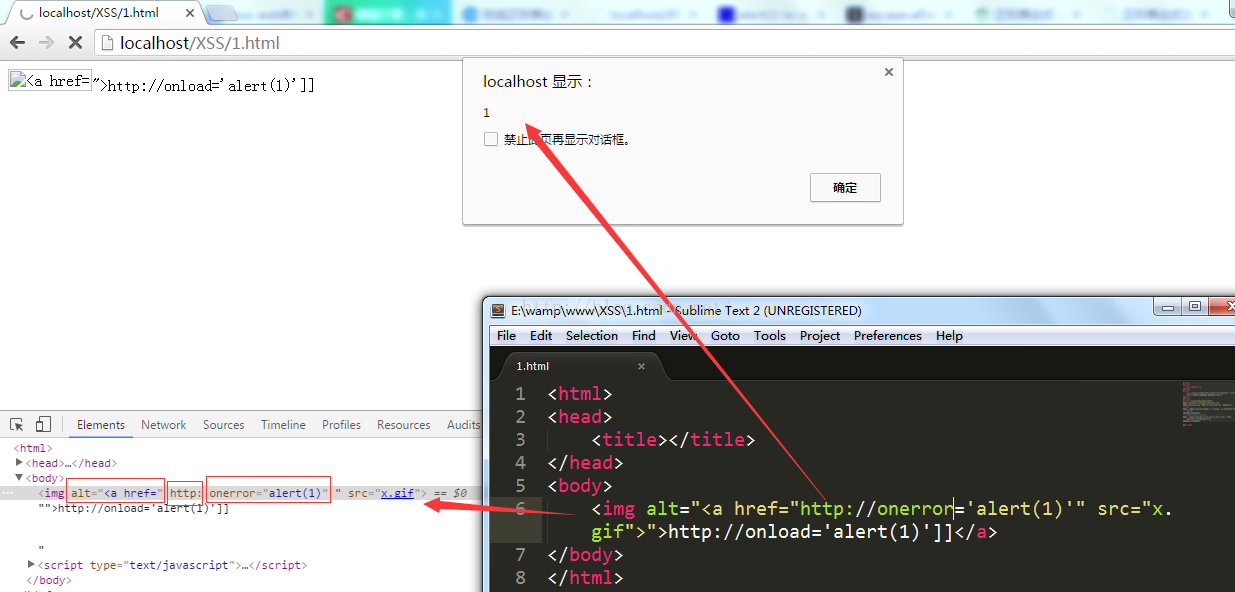
Task: Click the <title></title> line in Sublime editor
Action: [x=673, y=439]
